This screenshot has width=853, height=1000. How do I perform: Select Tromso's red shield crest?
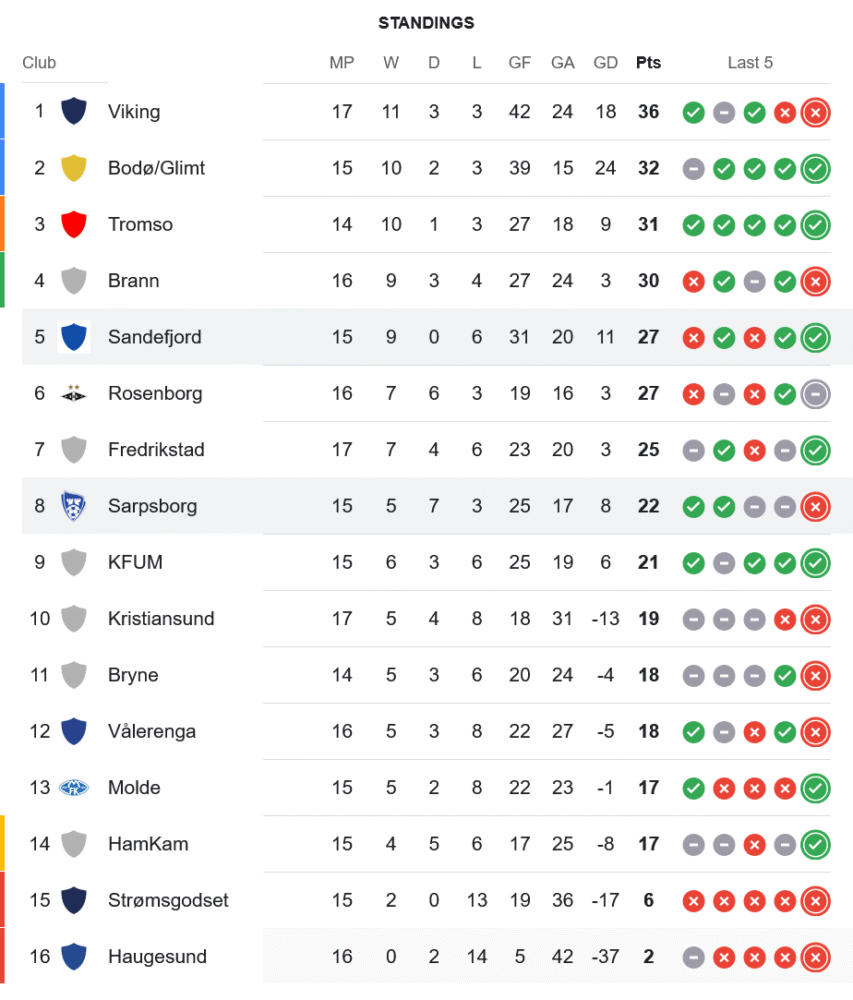[x=74, y=224]
